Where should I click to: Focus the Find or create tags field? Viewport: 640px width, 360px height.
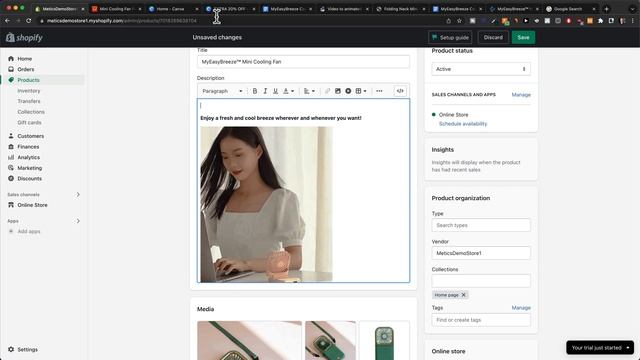point(481,320)
